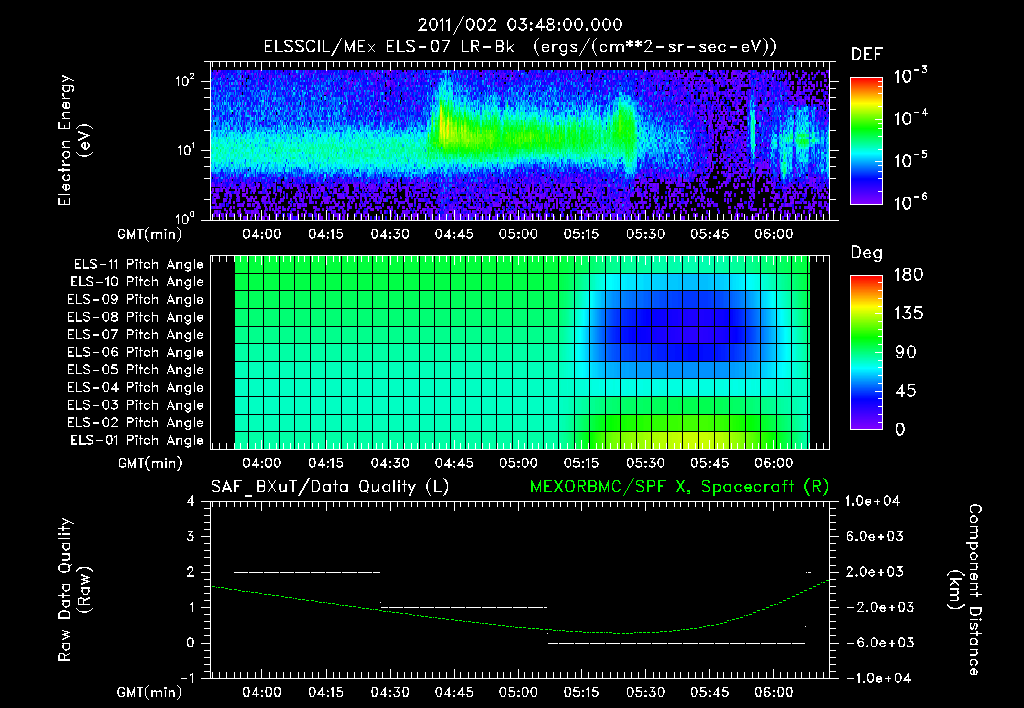Click the 180 value on the Deg scale

908,275
